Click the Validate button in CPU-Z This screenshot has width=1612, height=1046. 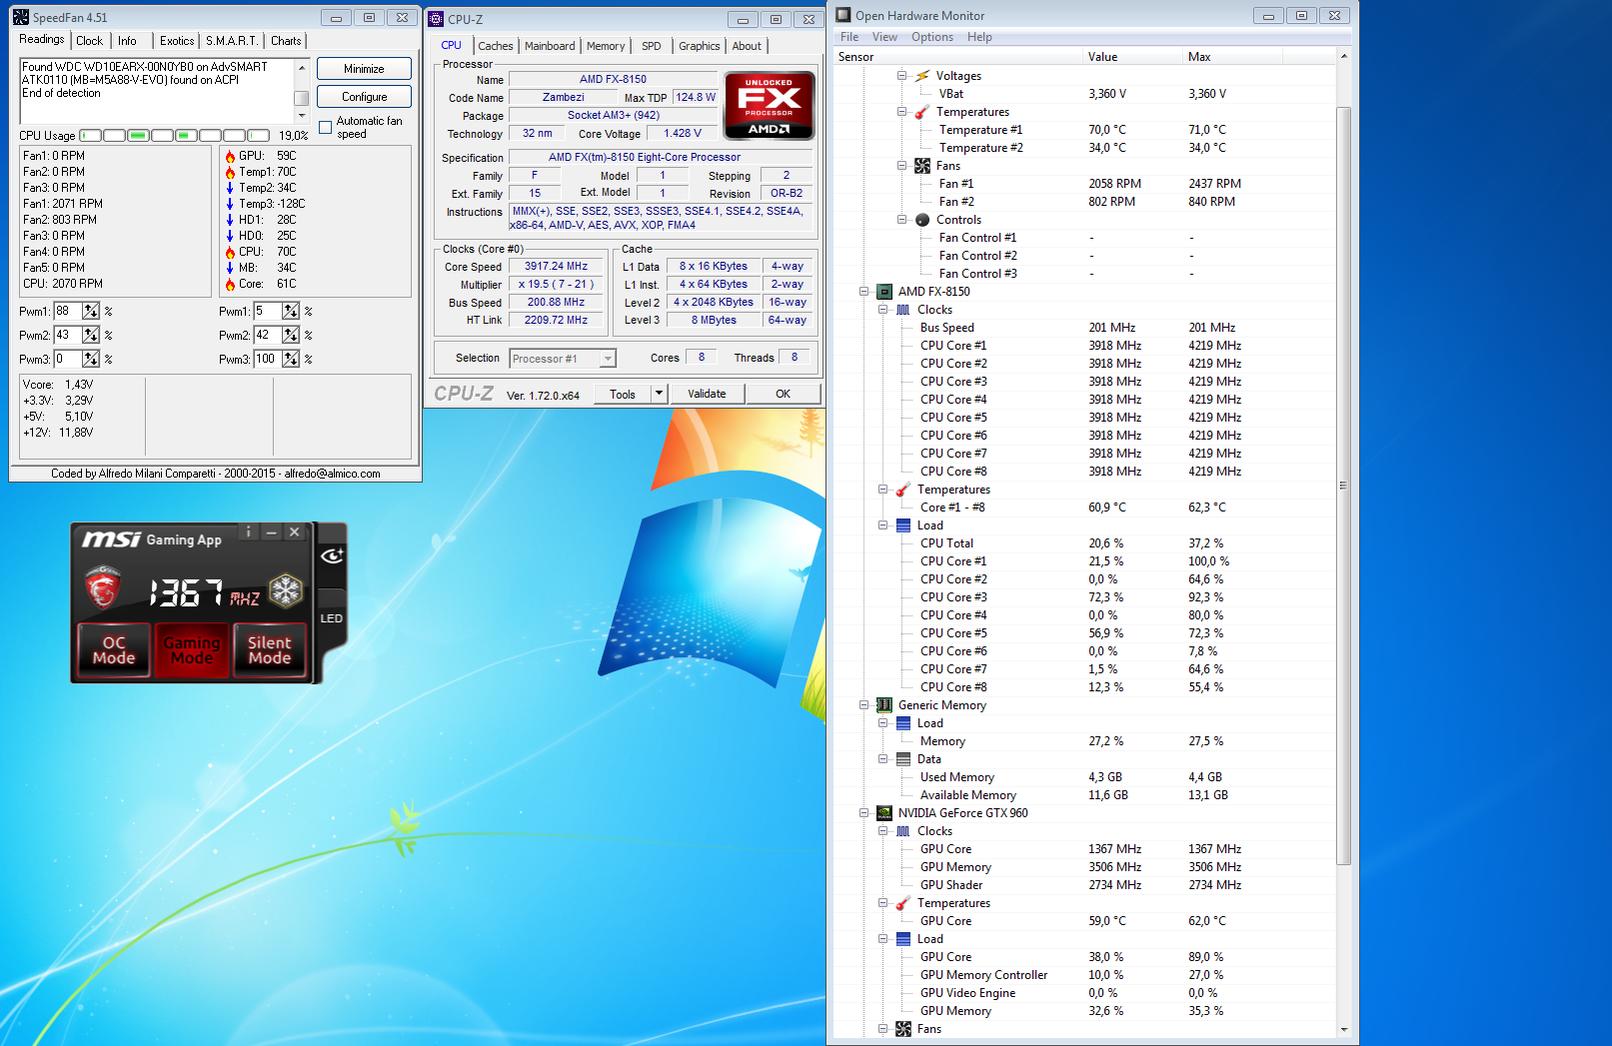click(x=707, y=394)
